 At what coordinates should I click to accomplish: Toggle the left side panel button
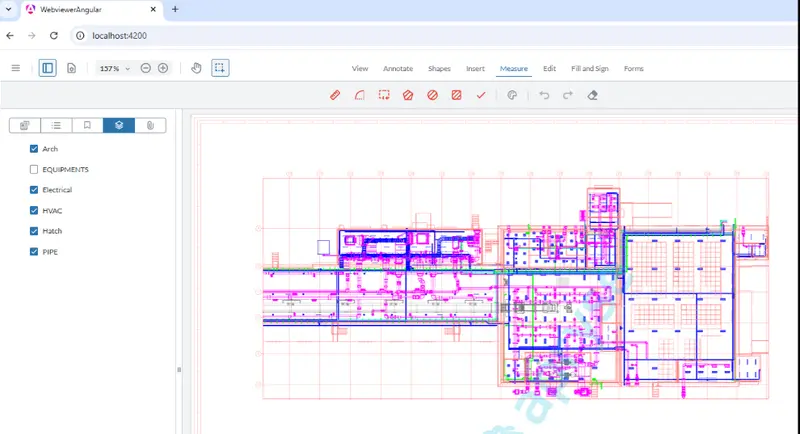47,68
